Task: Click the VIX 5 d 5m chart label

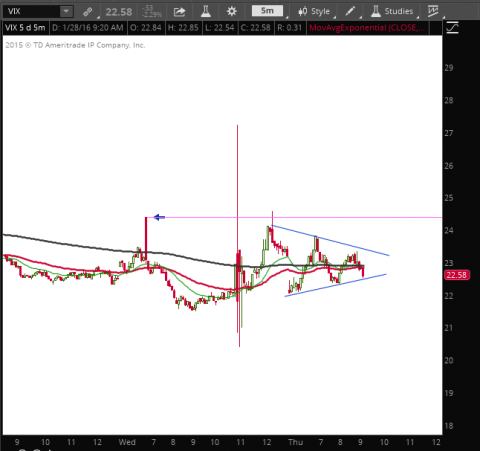Action: click(25, 28)
